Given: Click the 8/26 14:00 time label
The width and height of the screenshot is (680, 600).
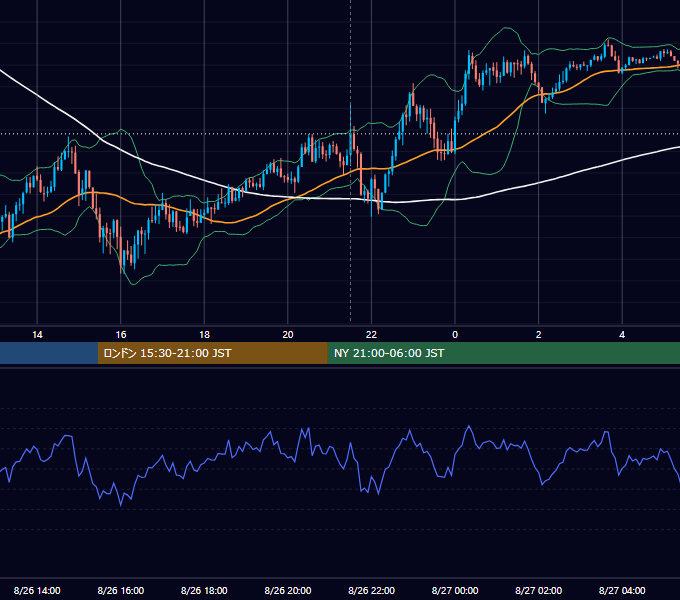Looking at the screenshot, I should pyautogui.click(x=37, y=590).
